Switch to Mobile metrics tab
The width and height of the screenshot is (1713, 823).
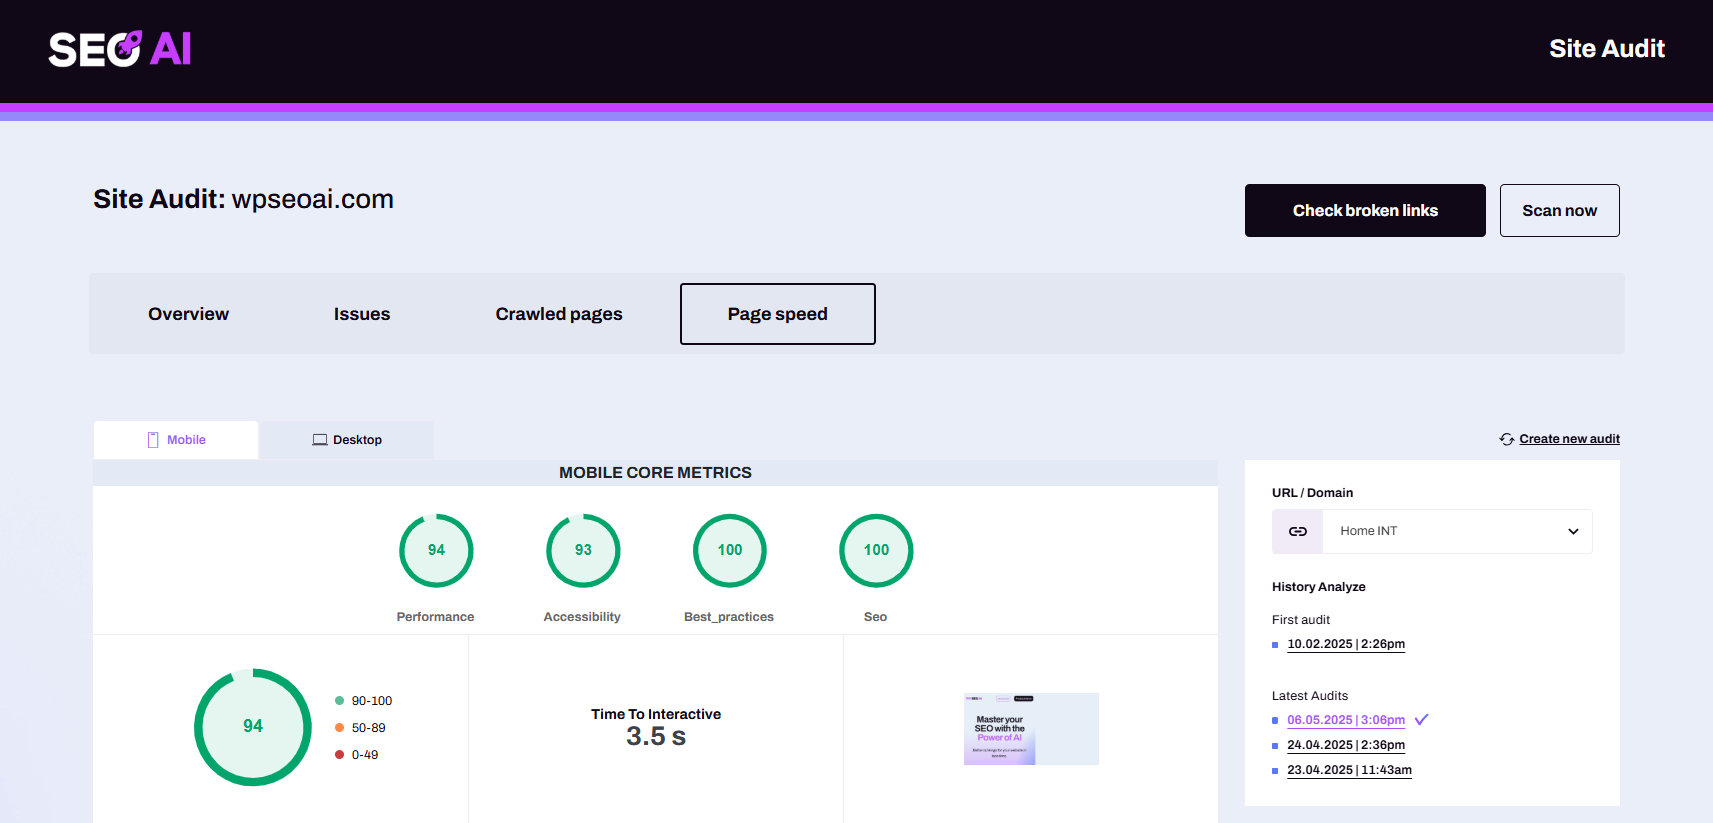tap(176, 440)
